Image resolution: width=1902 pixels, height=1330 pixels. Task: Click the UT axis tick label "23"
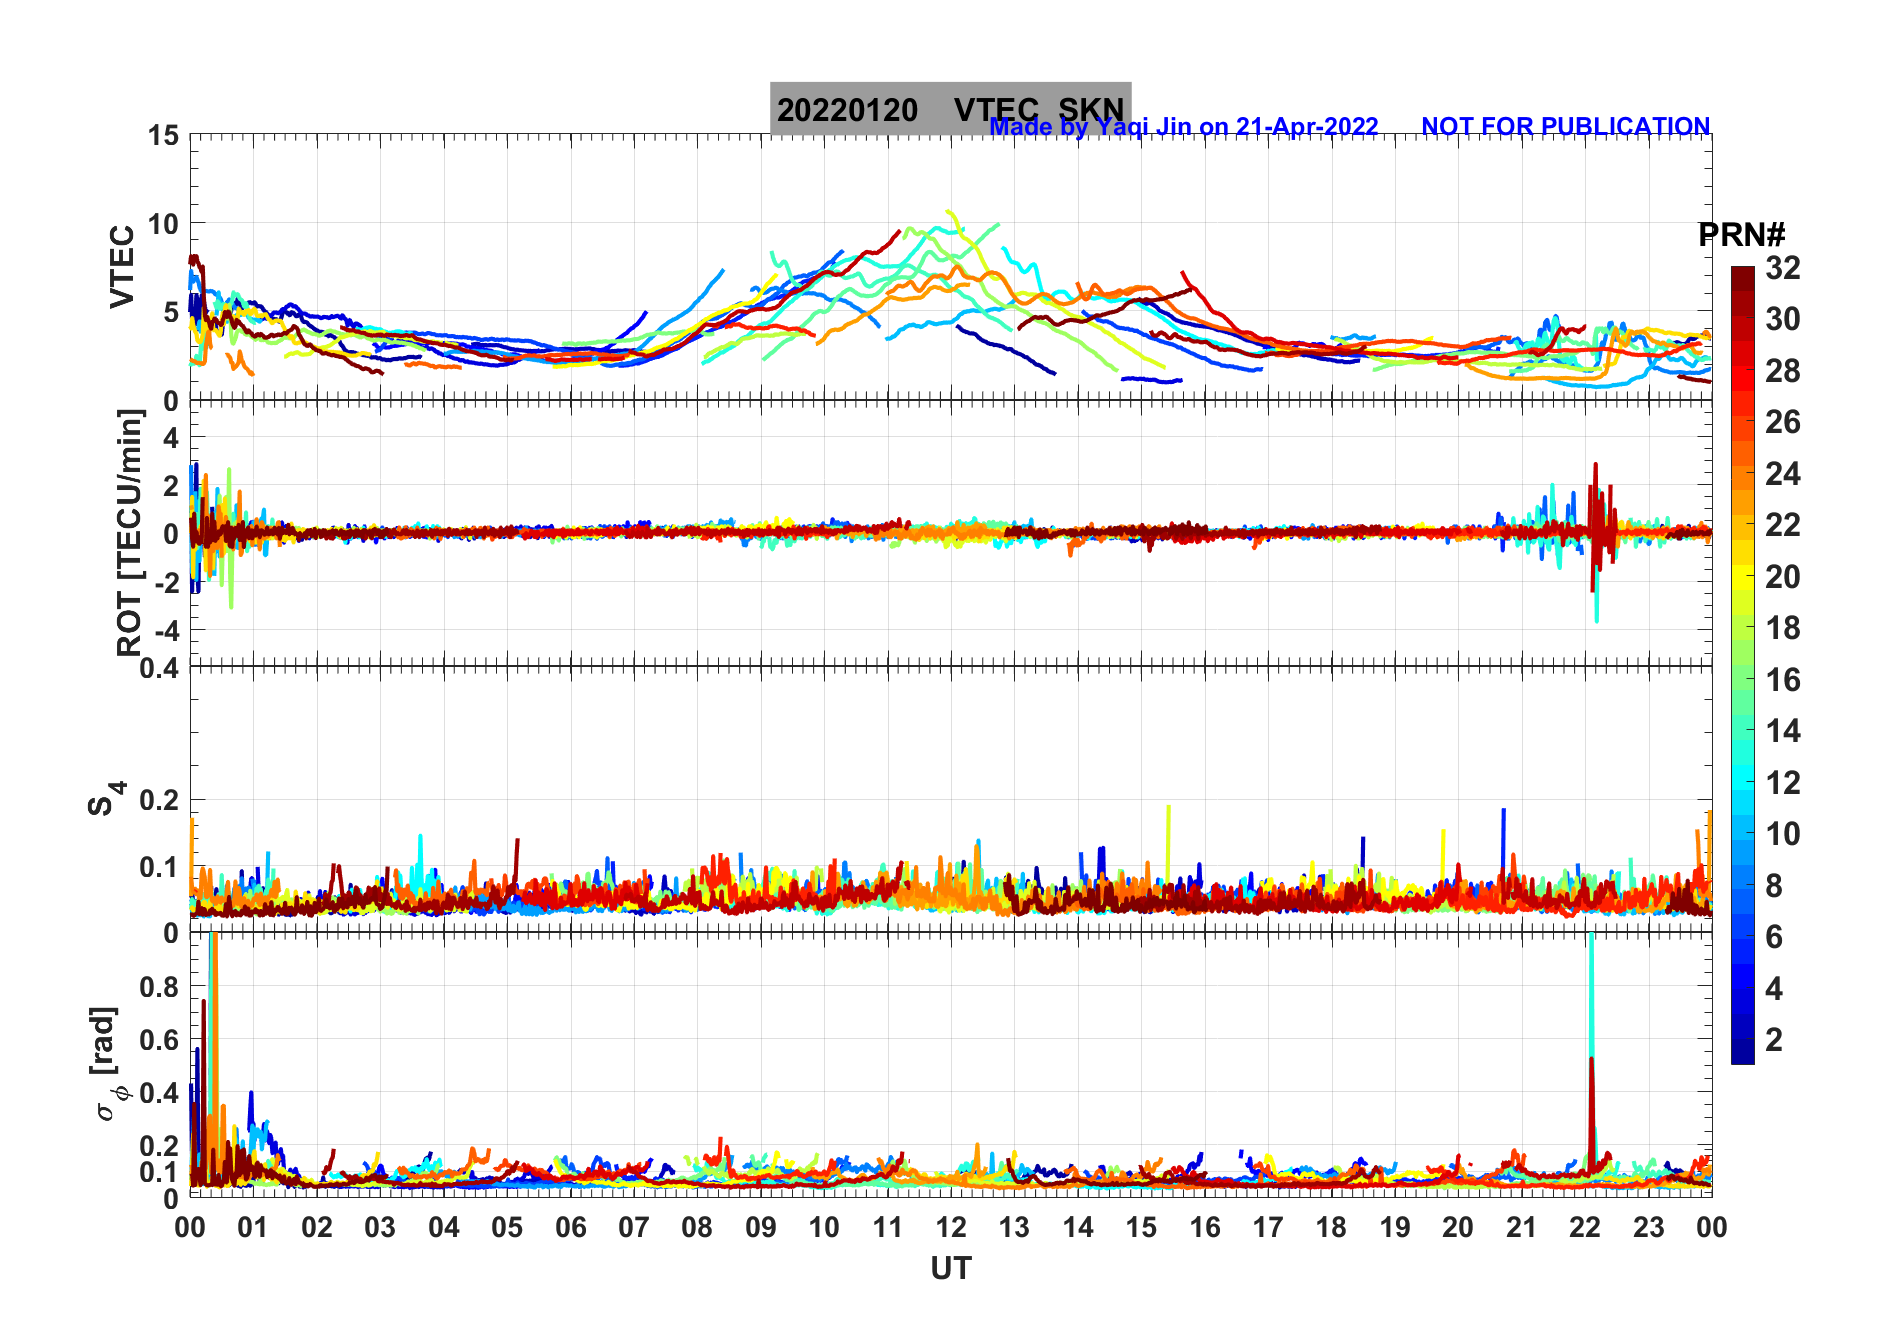pyautogui.click(x=1649, y=1228)
